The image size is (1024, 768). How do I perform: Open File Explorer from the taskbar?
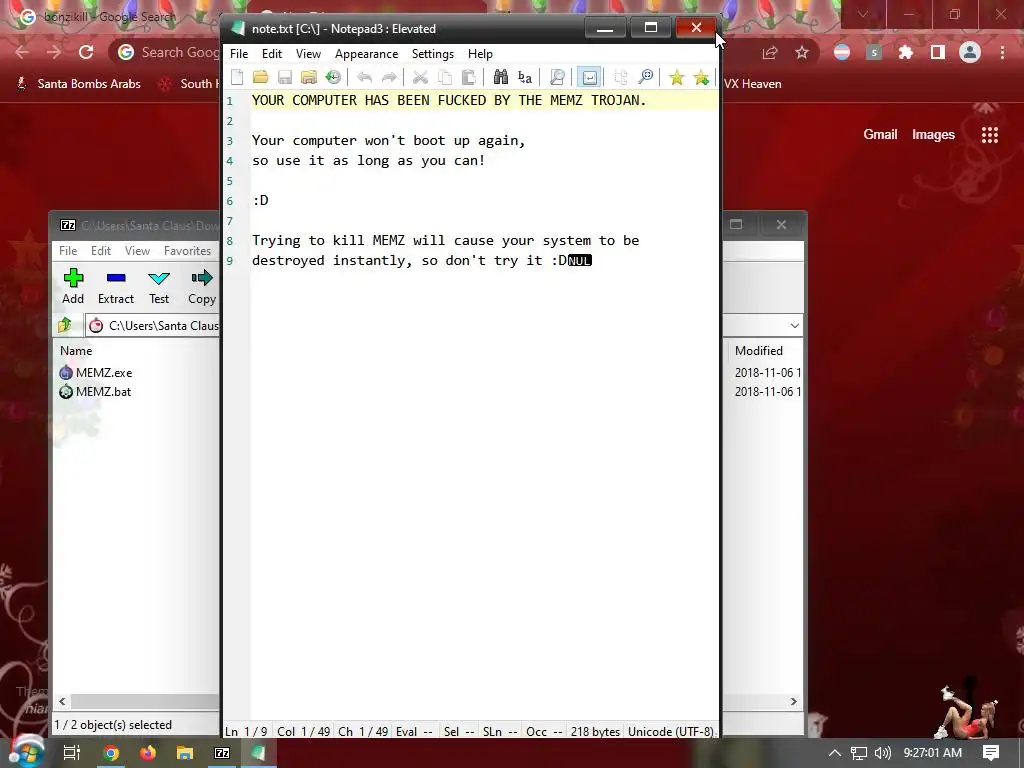tap(185, 753)
